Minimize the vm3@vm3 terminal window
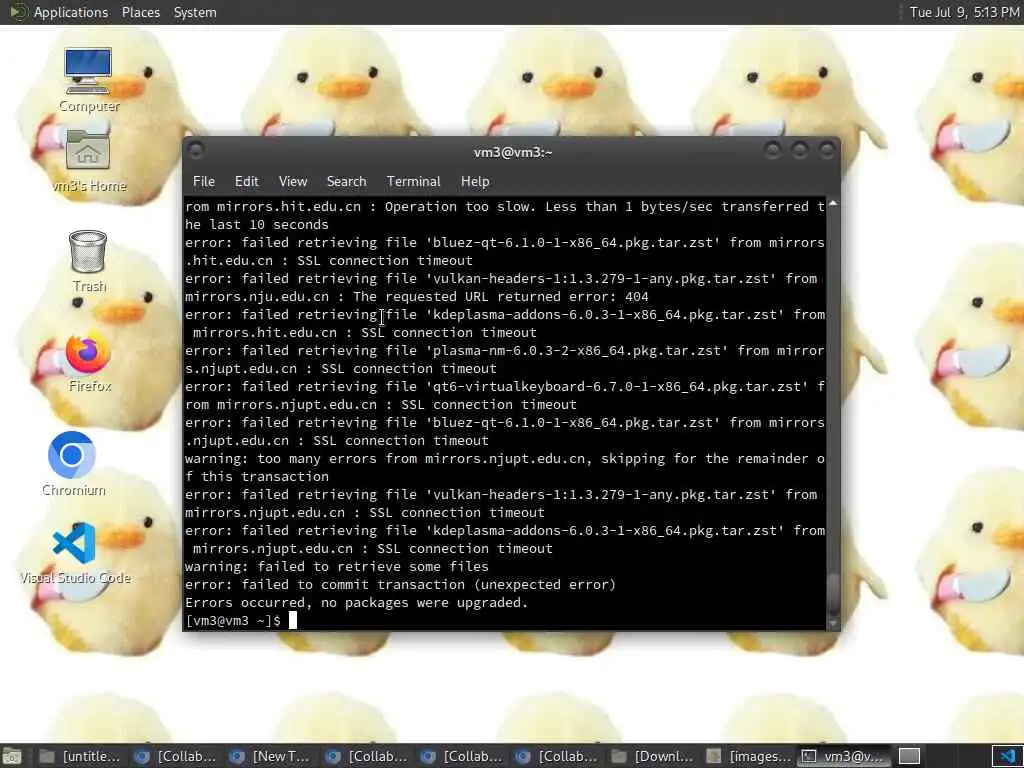This screenshot has height=768, width=1024. click(773, 151)
